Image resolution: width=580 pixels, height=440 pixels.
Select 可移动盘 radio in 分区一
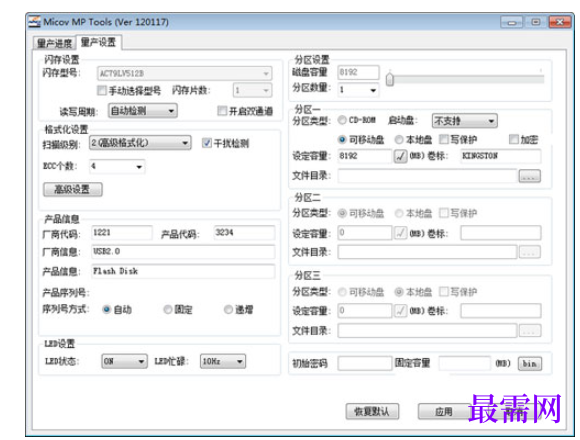(x=342, y=139)
